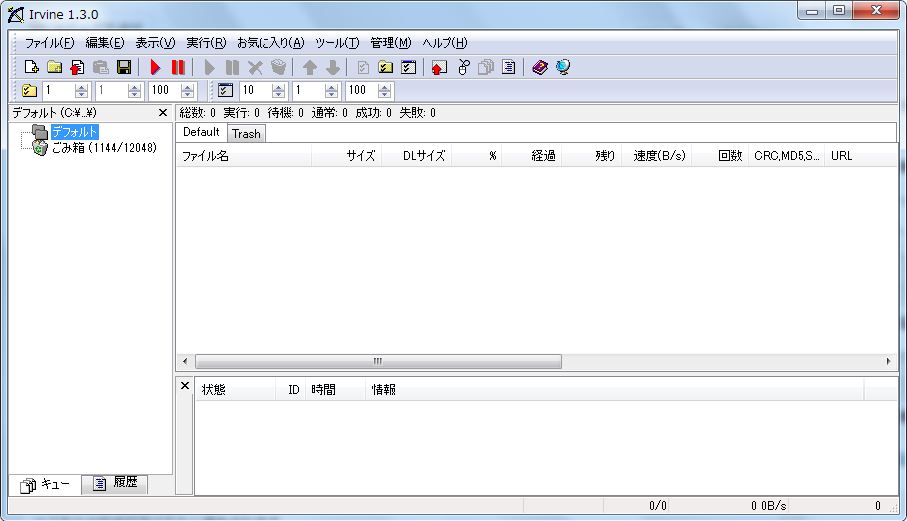The height and width of the screenshot is (521, 907).
Task: Sort by サイズ column header
Action: (x=346, y=156)
